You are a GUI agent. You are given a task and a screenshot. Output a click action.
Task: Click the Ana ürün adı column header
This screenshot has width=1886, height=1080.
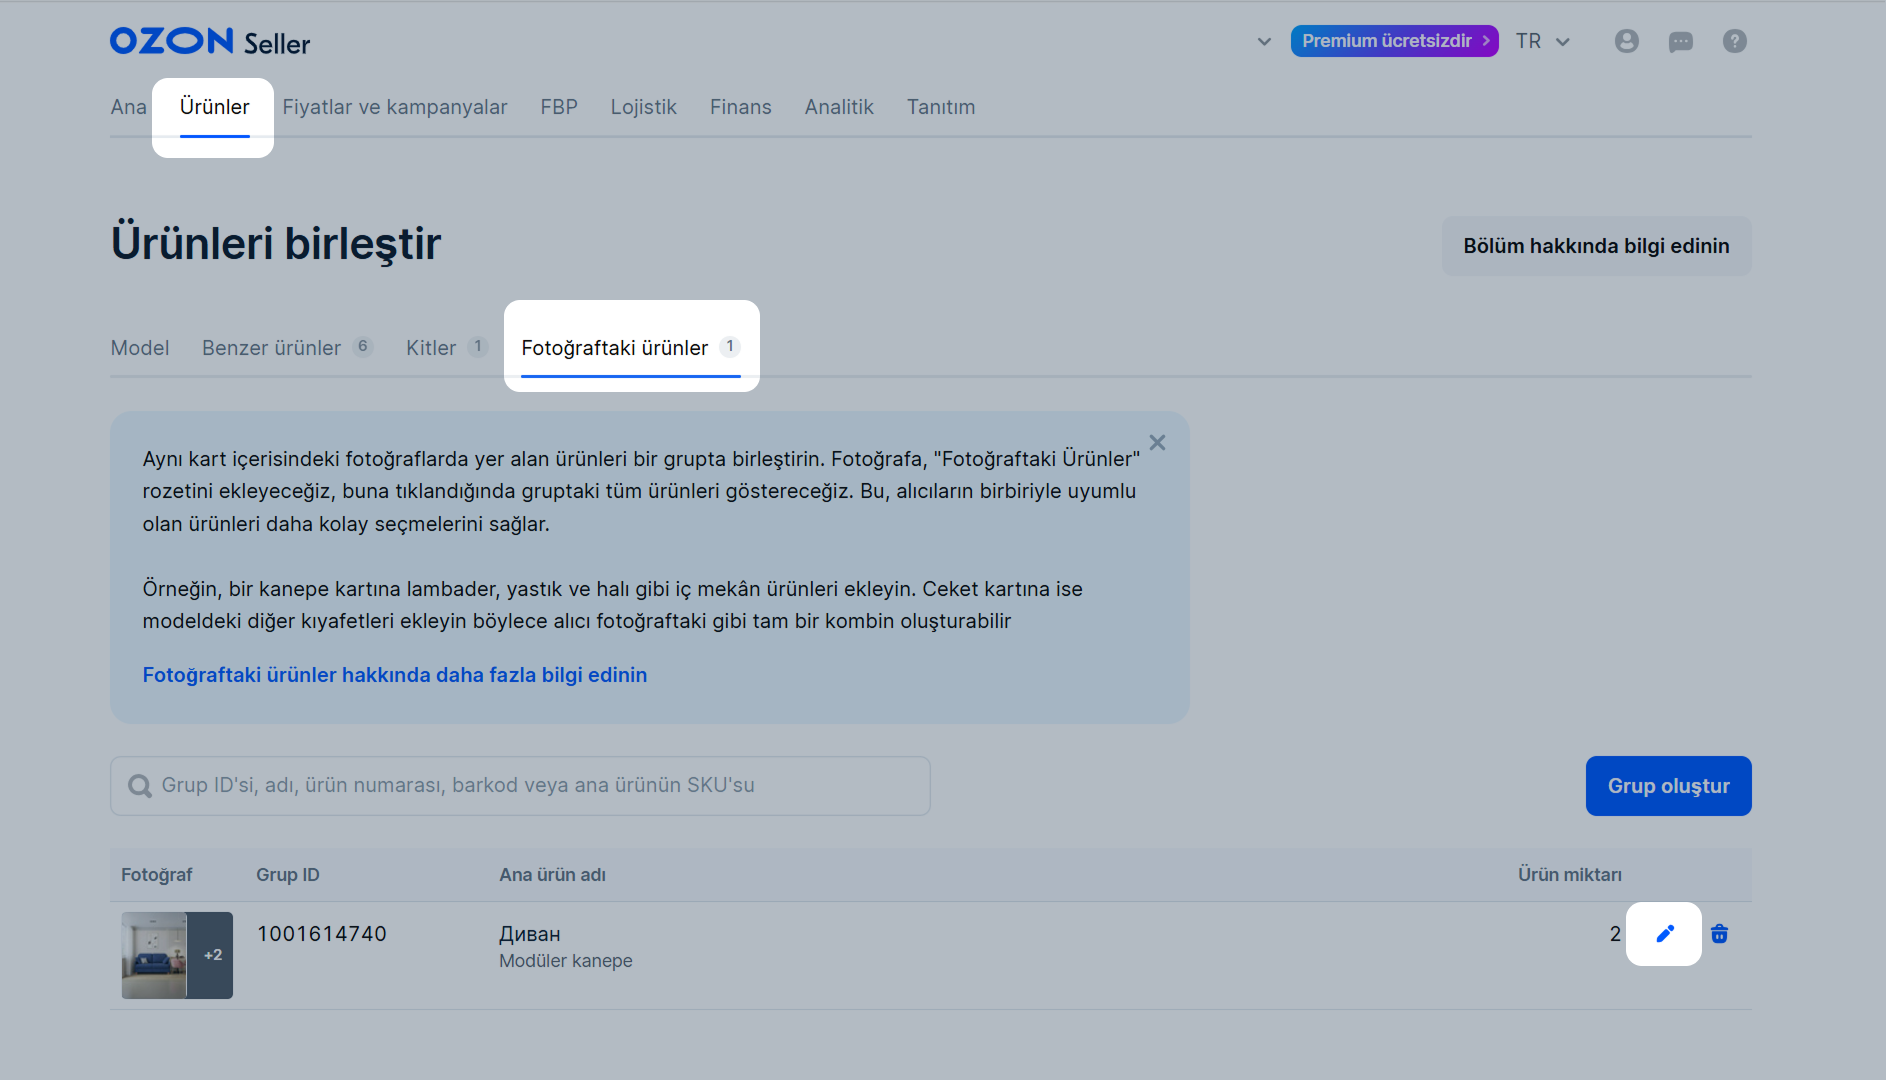(x=553, y=875)
